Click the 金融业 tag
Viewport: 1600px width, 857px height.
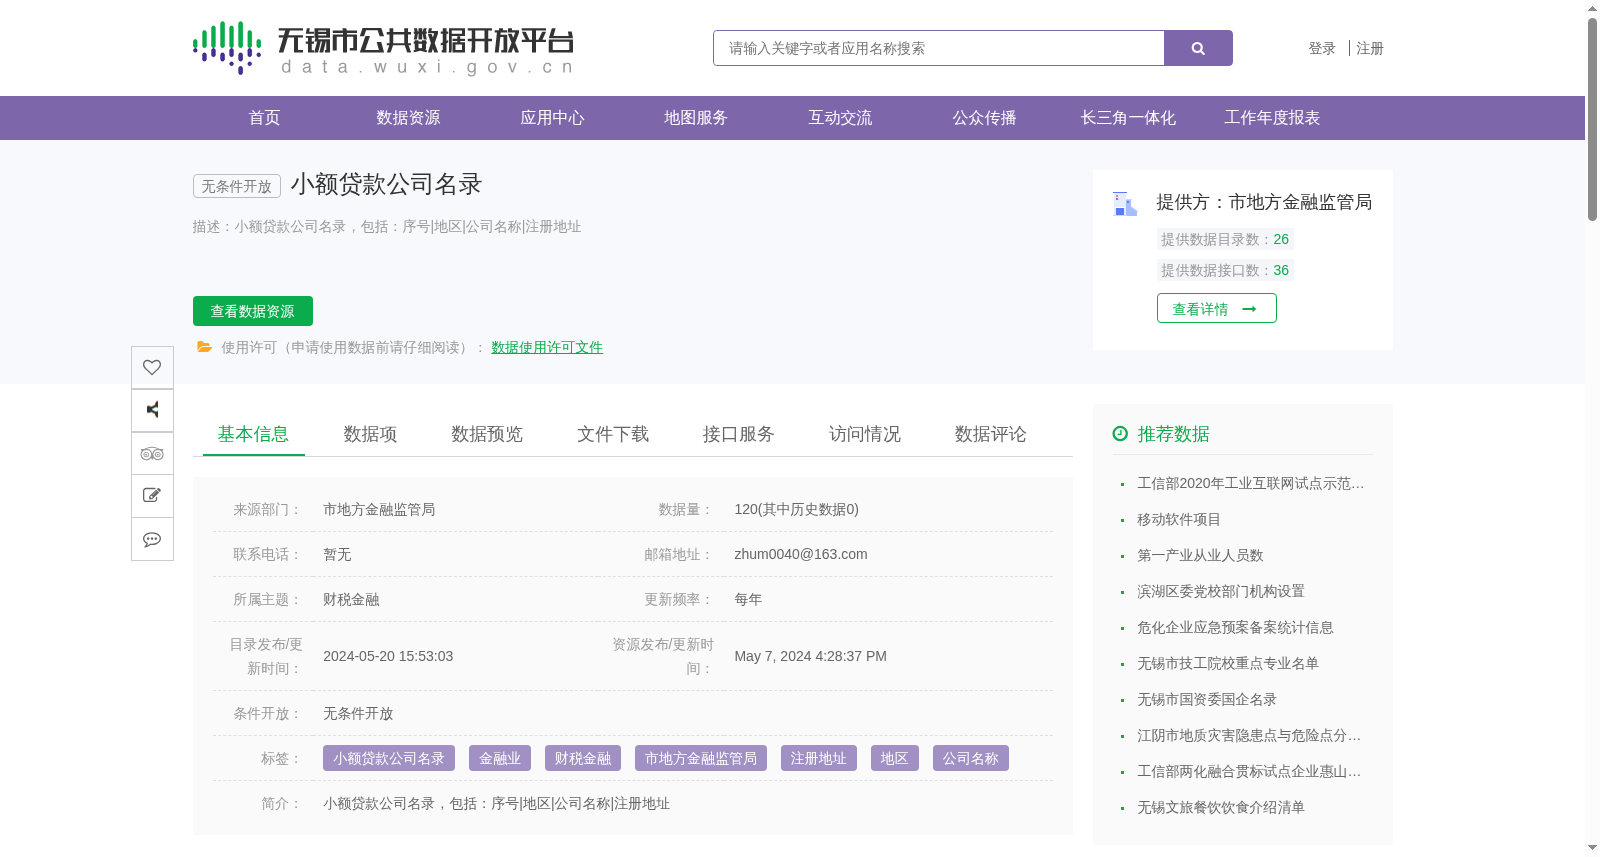500,758
